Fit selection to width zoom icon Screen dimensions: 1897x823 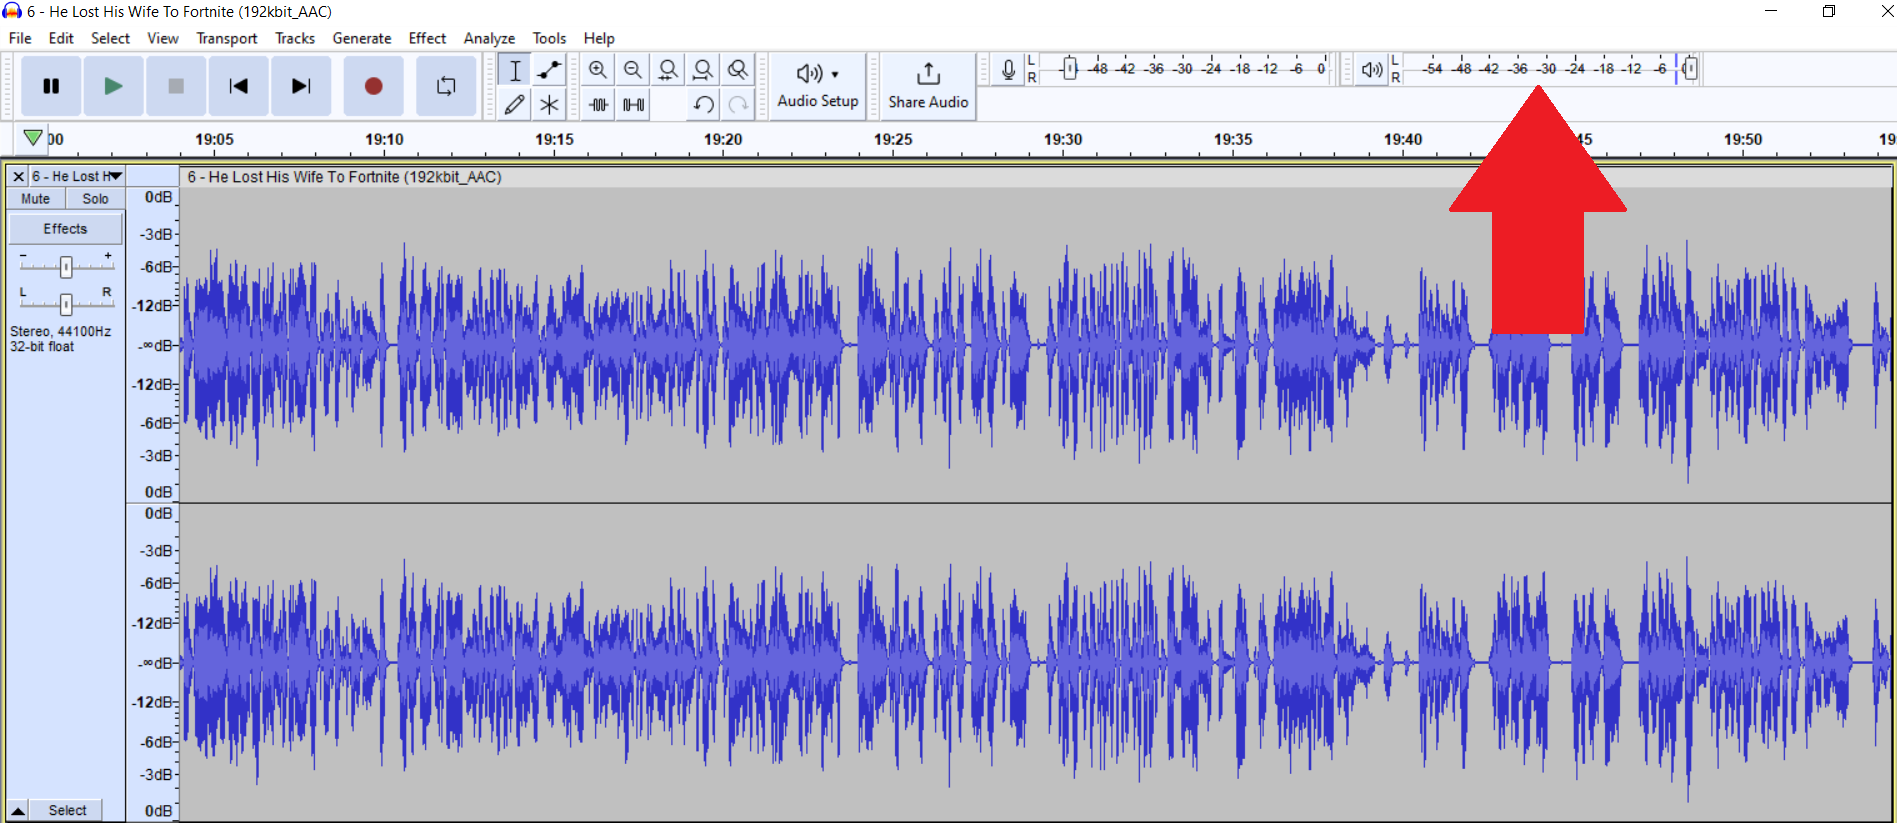[668, 70]
